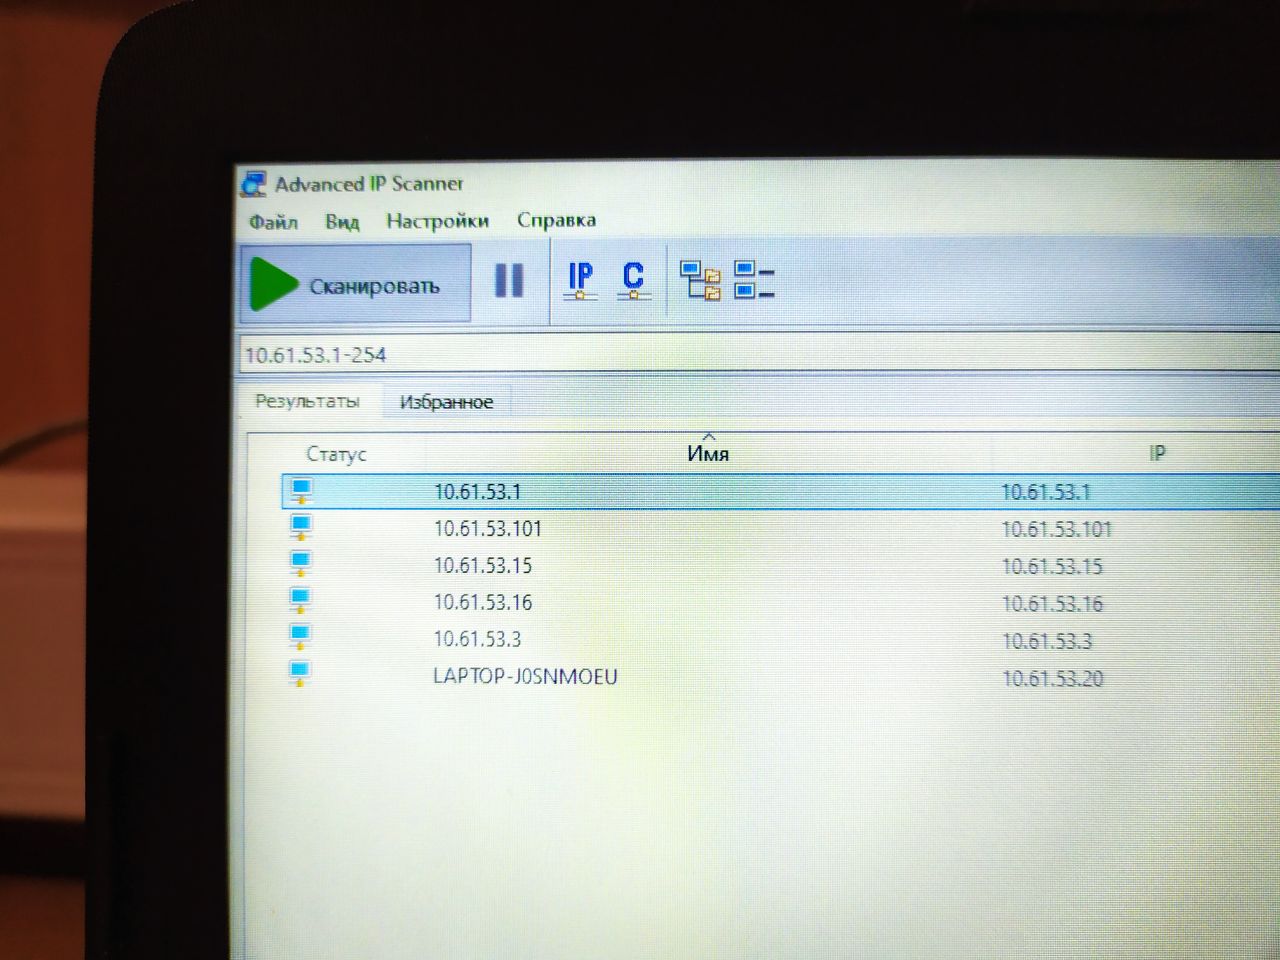Sort by the Статус column header
The height and width of the screenshot is (960, 1280).
pos(336,454)
